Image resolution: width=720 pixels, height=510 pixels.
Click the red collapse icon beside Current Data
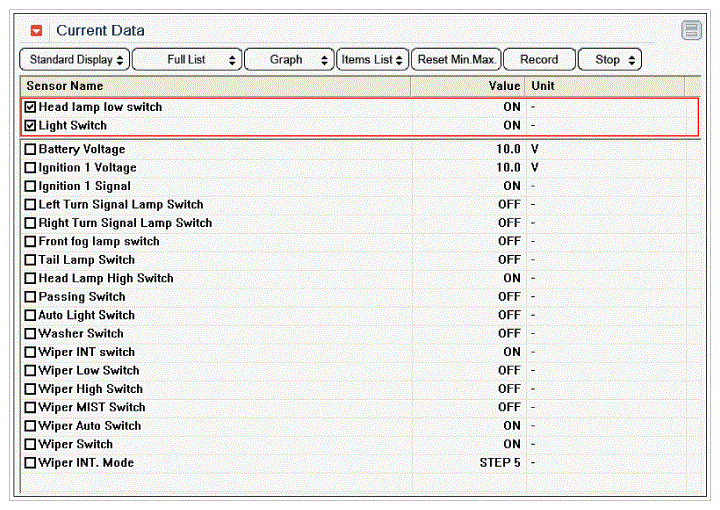tap(37, 31)
